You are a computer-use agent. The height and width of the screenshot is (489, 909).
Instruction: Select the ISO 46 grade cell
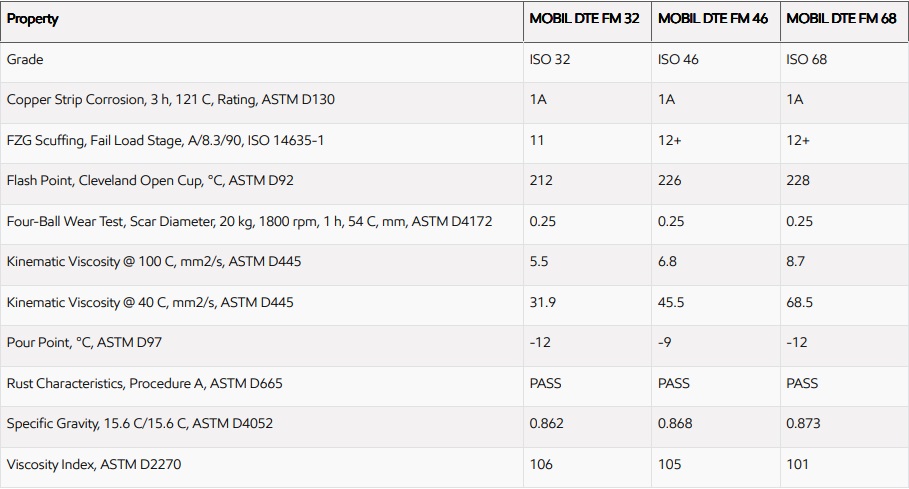(x=678, y=60)
